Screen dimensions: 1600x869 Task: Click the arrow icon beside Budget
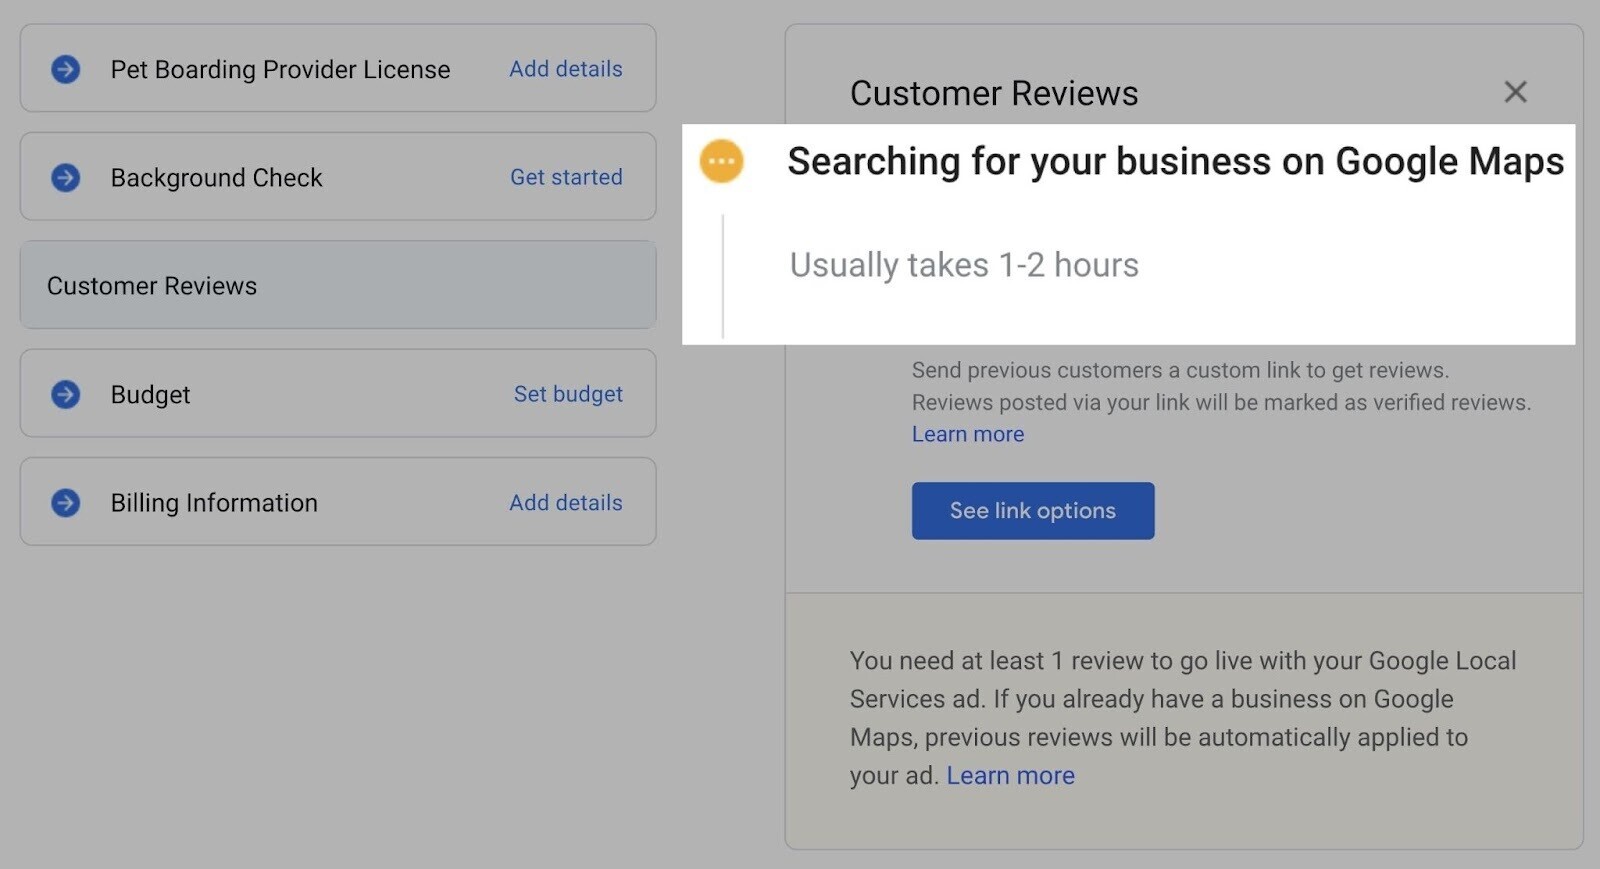pyautogui.click(x=66, y=394)
